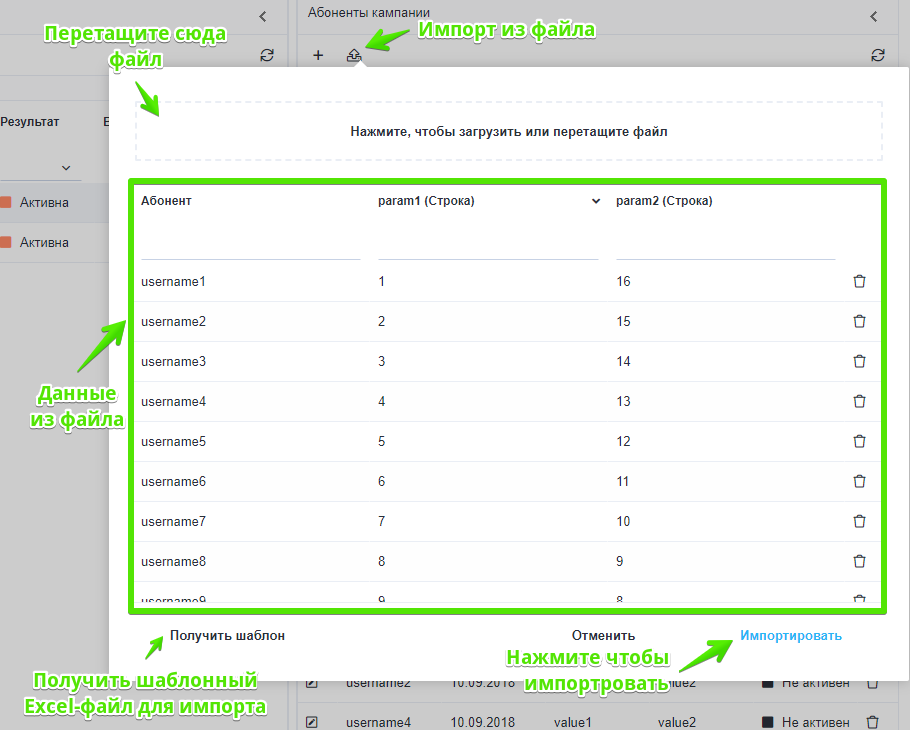Click the file upload drop zone
Image resolution: width=910 pixels, height=730 pixels.
[x=508, y=131]
